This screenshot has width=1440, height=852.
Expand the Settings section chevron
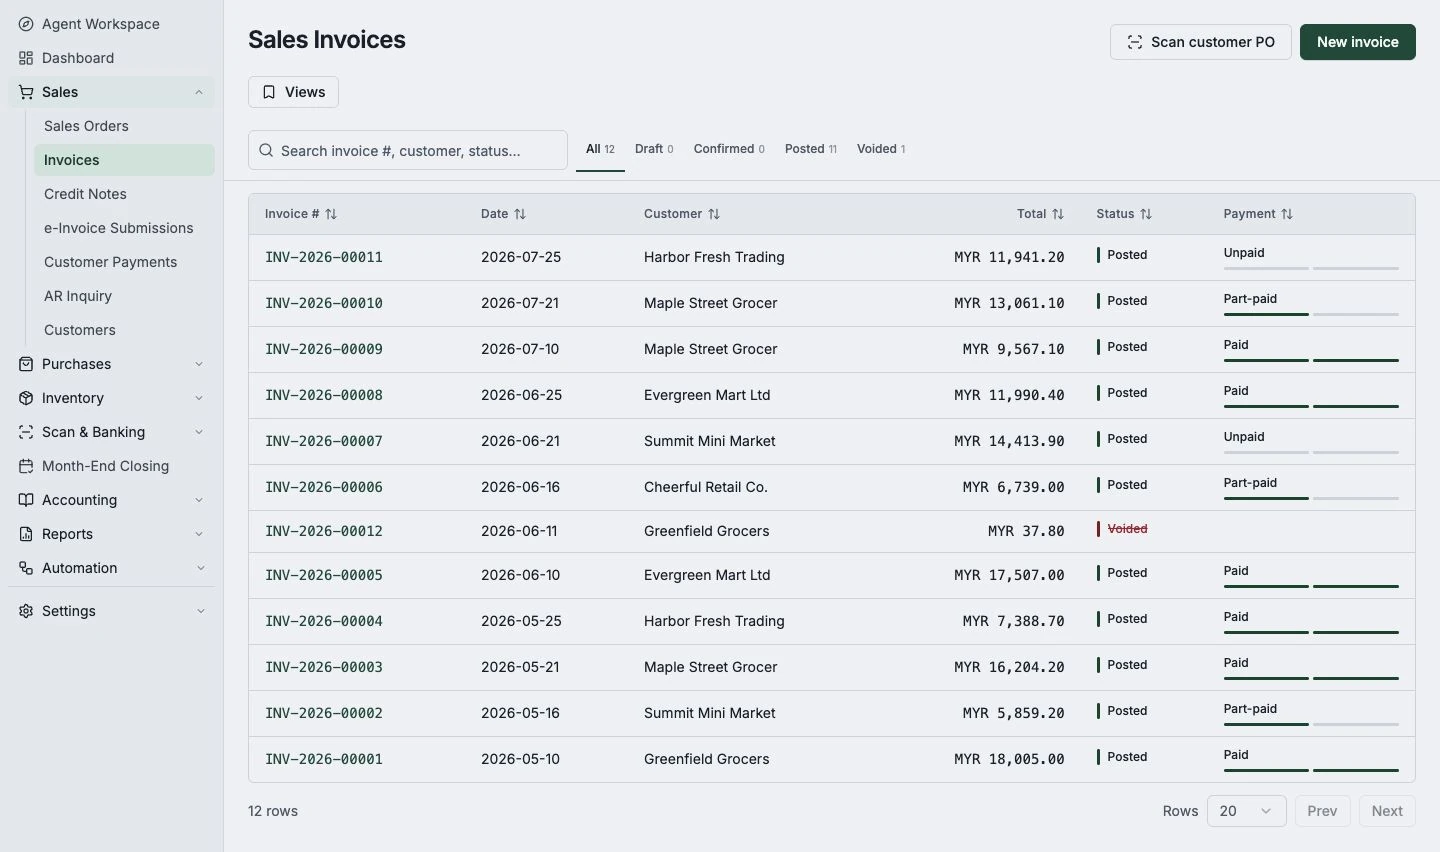200,611
